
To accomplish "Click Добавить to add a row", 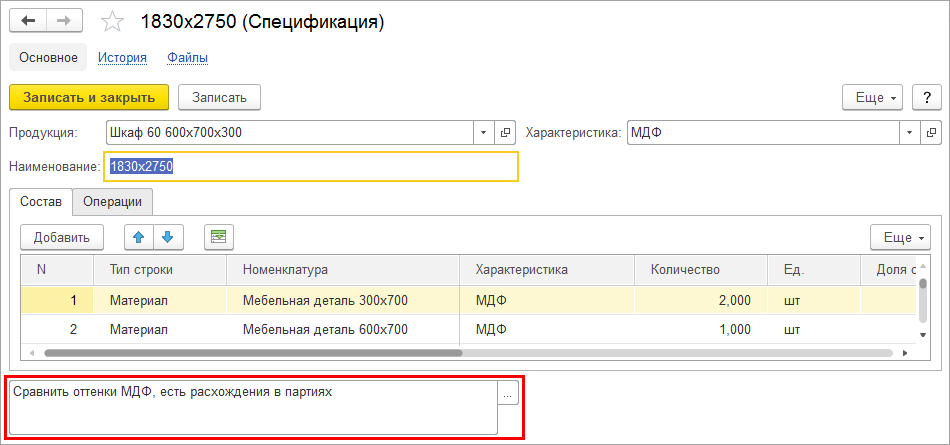I will tap(62, 238).
